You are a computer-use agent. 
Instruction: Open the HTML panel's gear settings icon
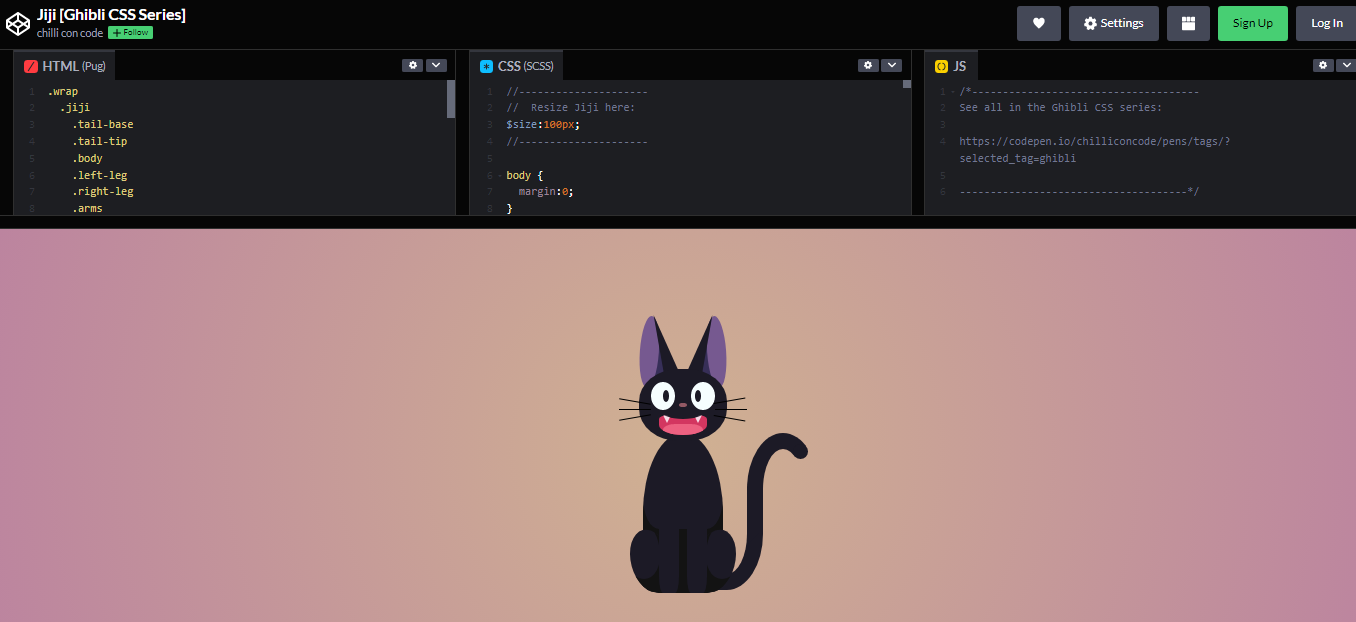tap(412, 64)
